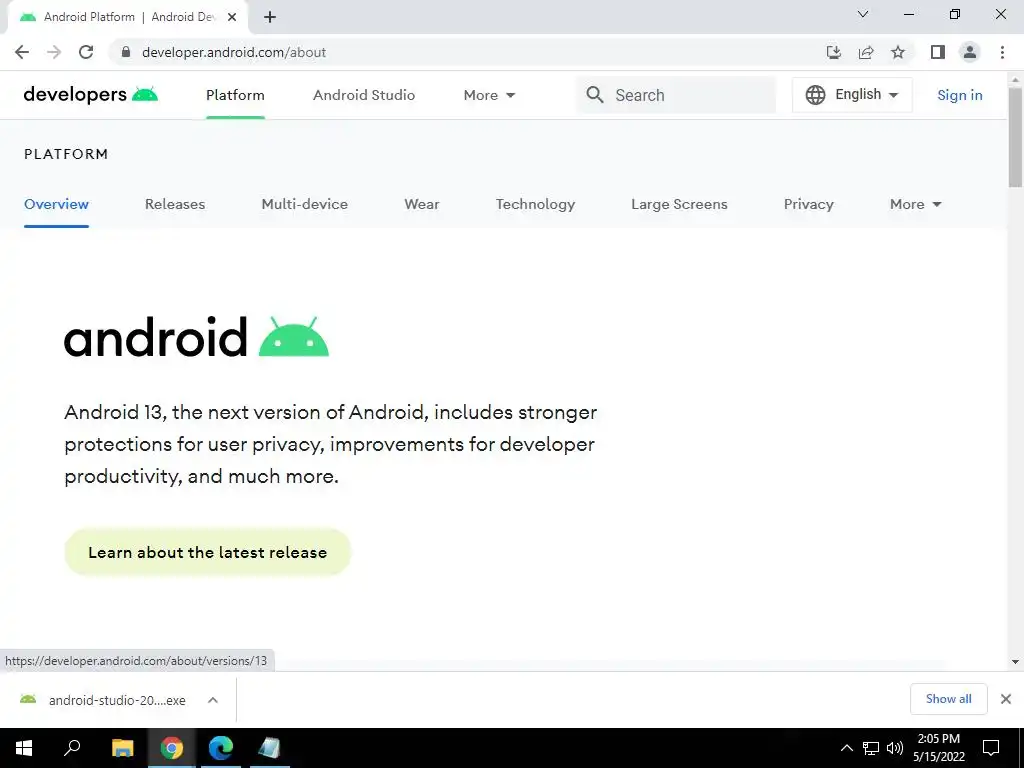Open the tab search chevron in title bar
The image size is (1024, 768).
point(863,14)
